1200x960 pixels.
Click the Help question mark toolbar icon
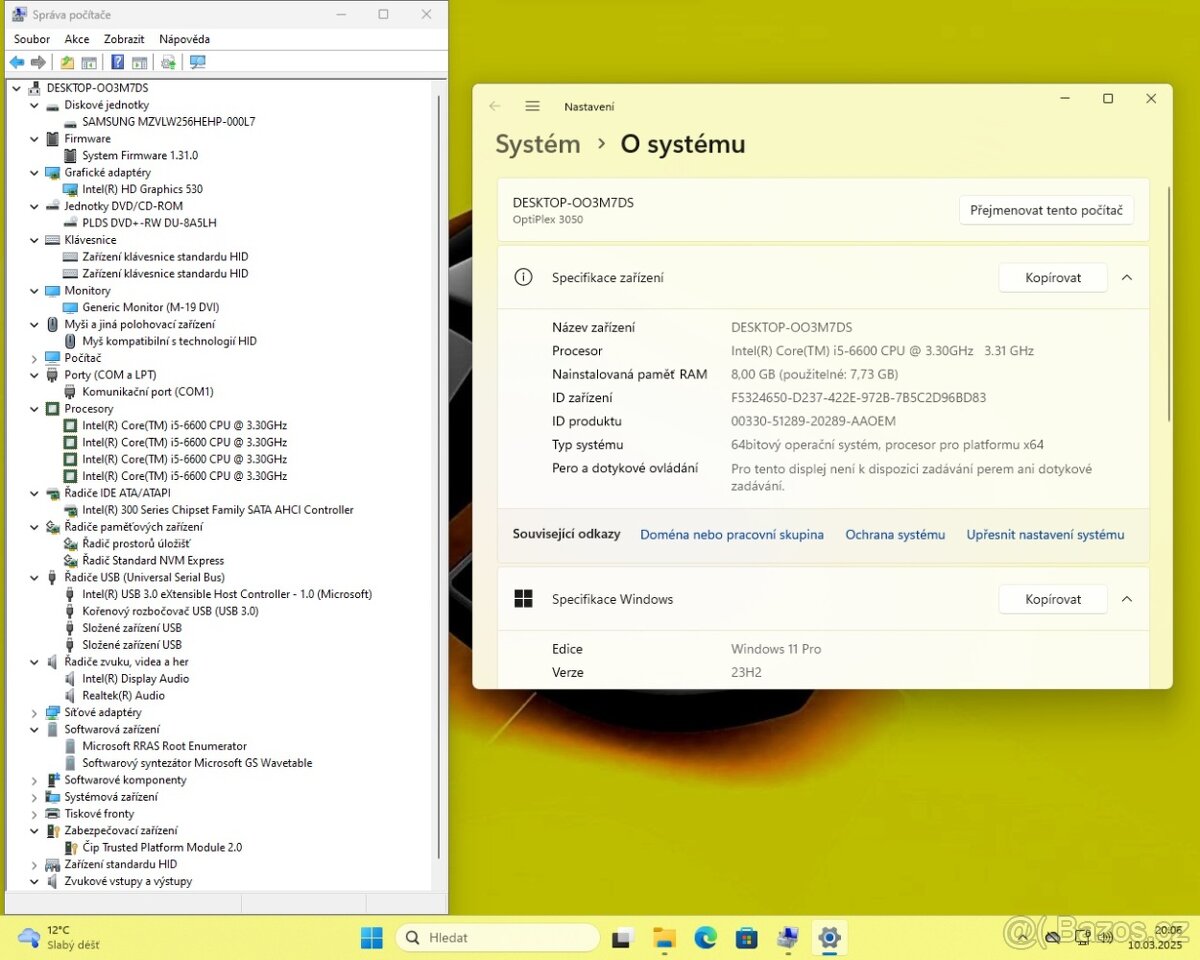pos(118,61)
